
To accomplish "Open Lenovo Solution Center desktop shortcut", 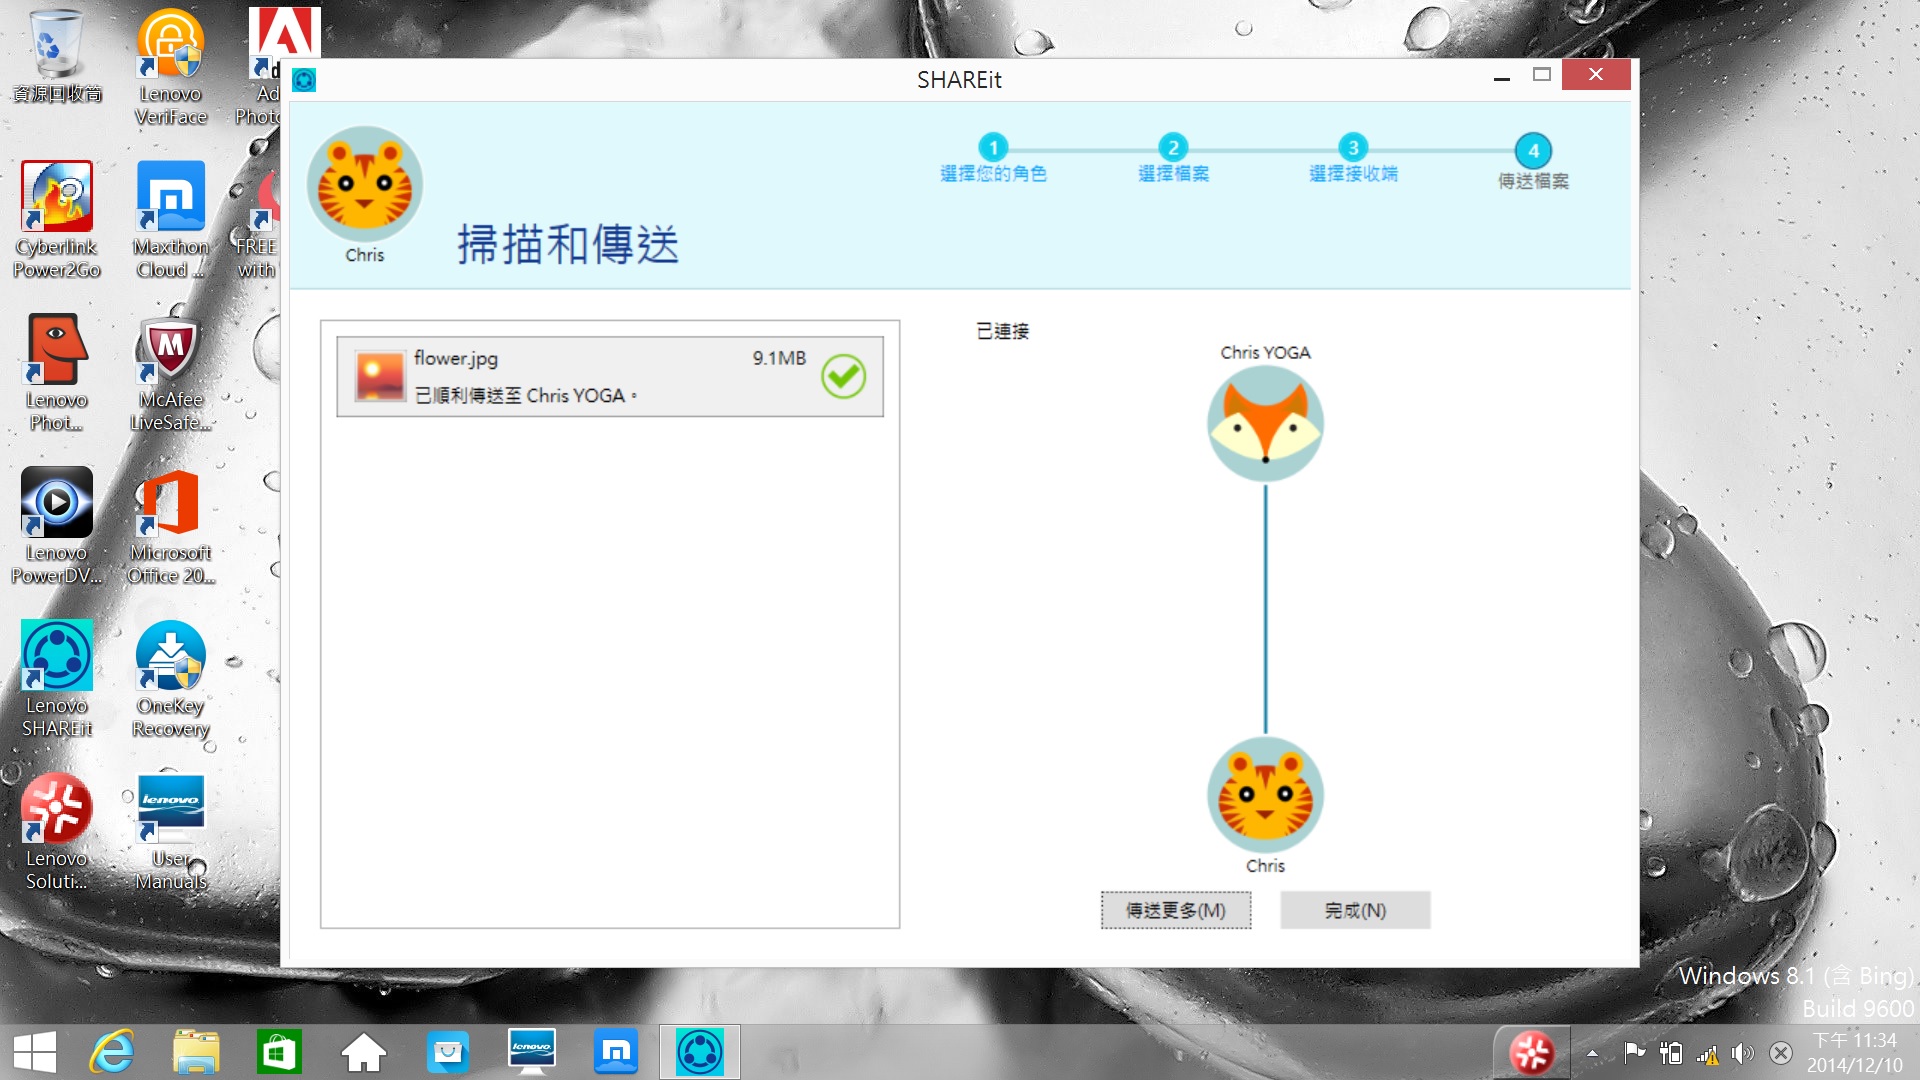I will coord(57,832).
